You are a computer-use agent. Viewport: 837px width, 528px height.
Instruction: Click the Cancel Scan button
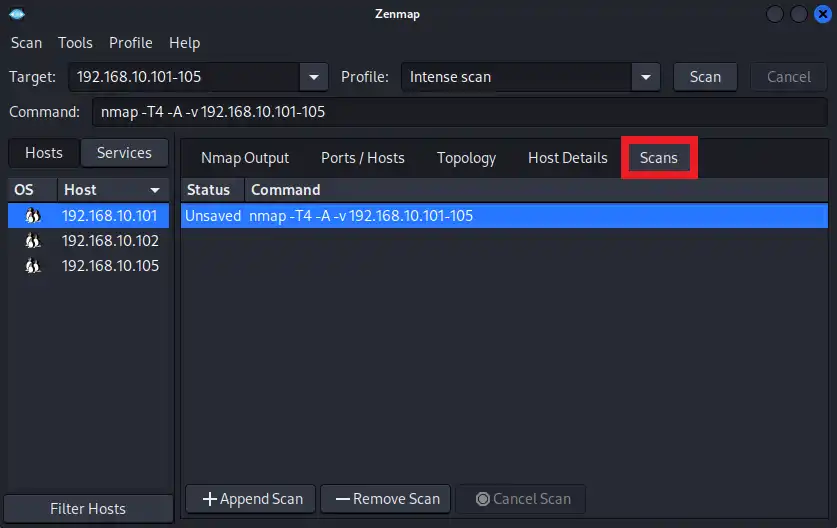[x=521, y=499]
